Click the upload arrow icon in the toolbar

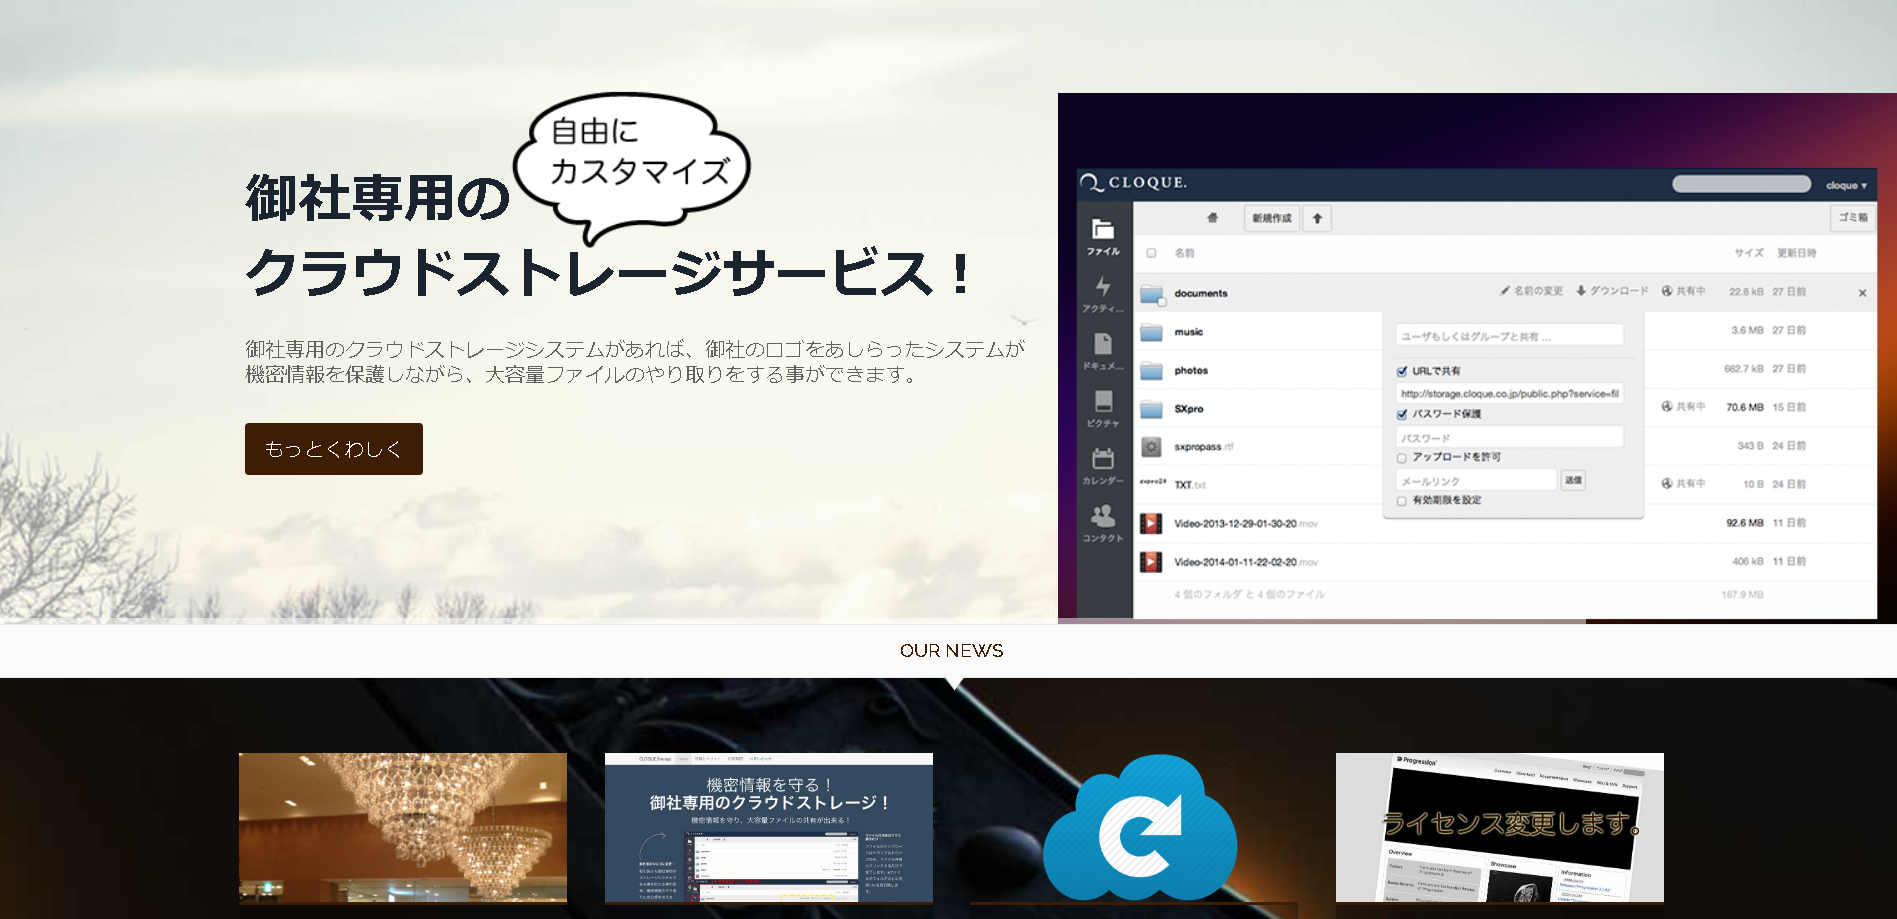point(1316,218)
